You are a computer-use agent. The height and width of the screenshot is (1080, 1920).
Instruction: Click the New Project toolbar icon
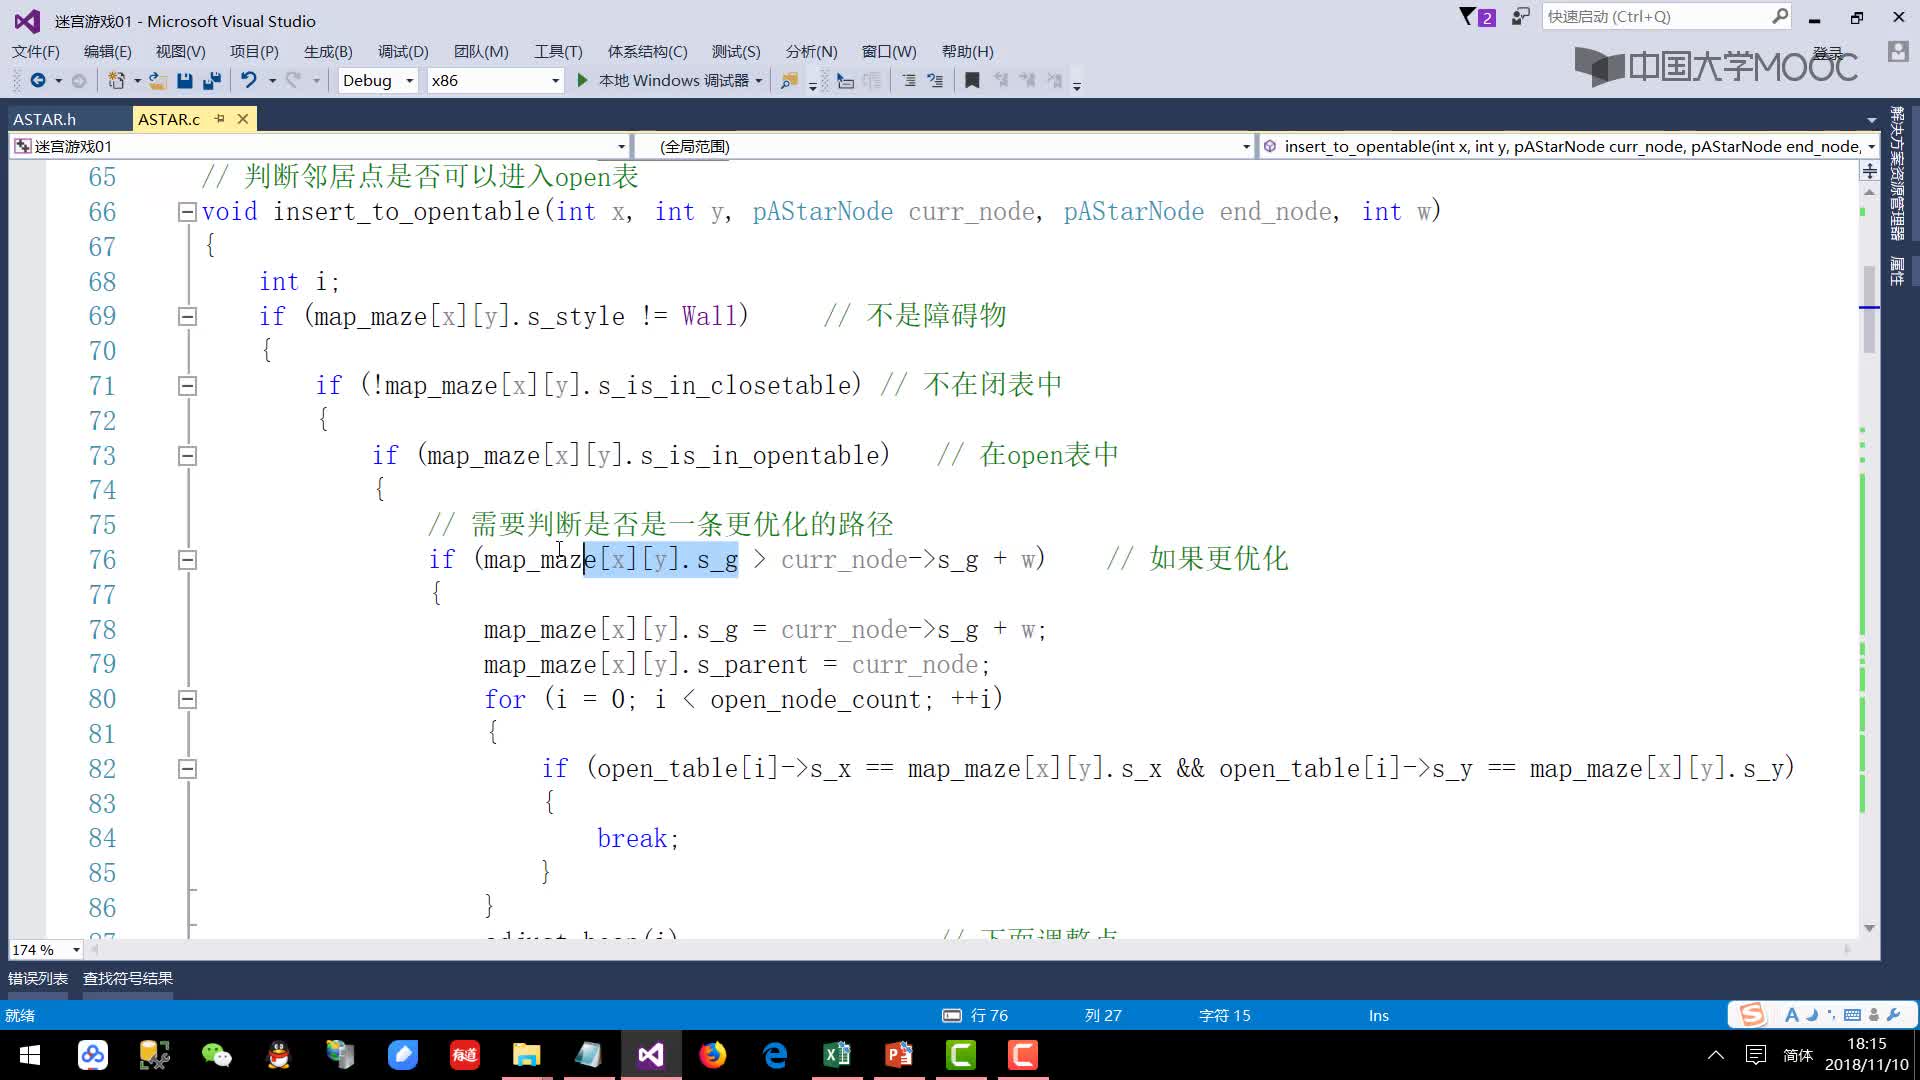pos(116,80)
